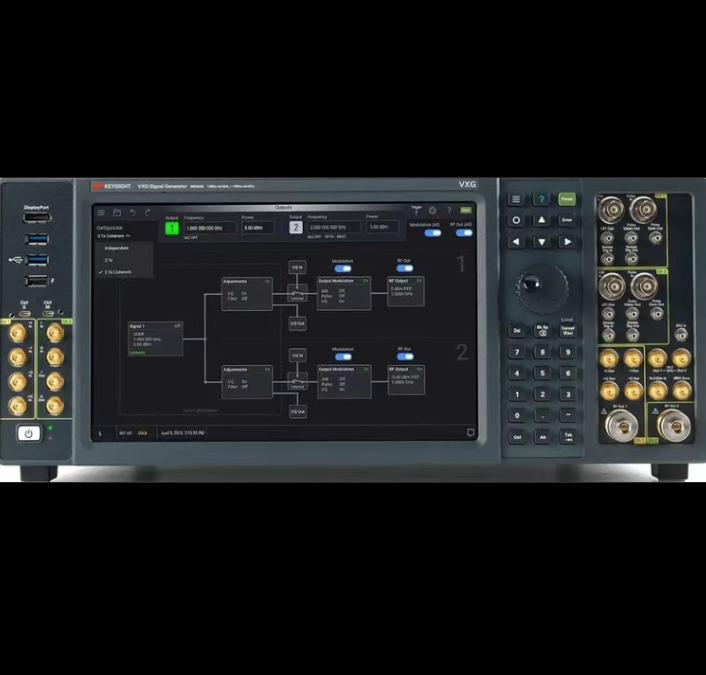Edit the Output 2 frequency field
The width and height of the screenshot is (706, 675).
tap(334, 227)
